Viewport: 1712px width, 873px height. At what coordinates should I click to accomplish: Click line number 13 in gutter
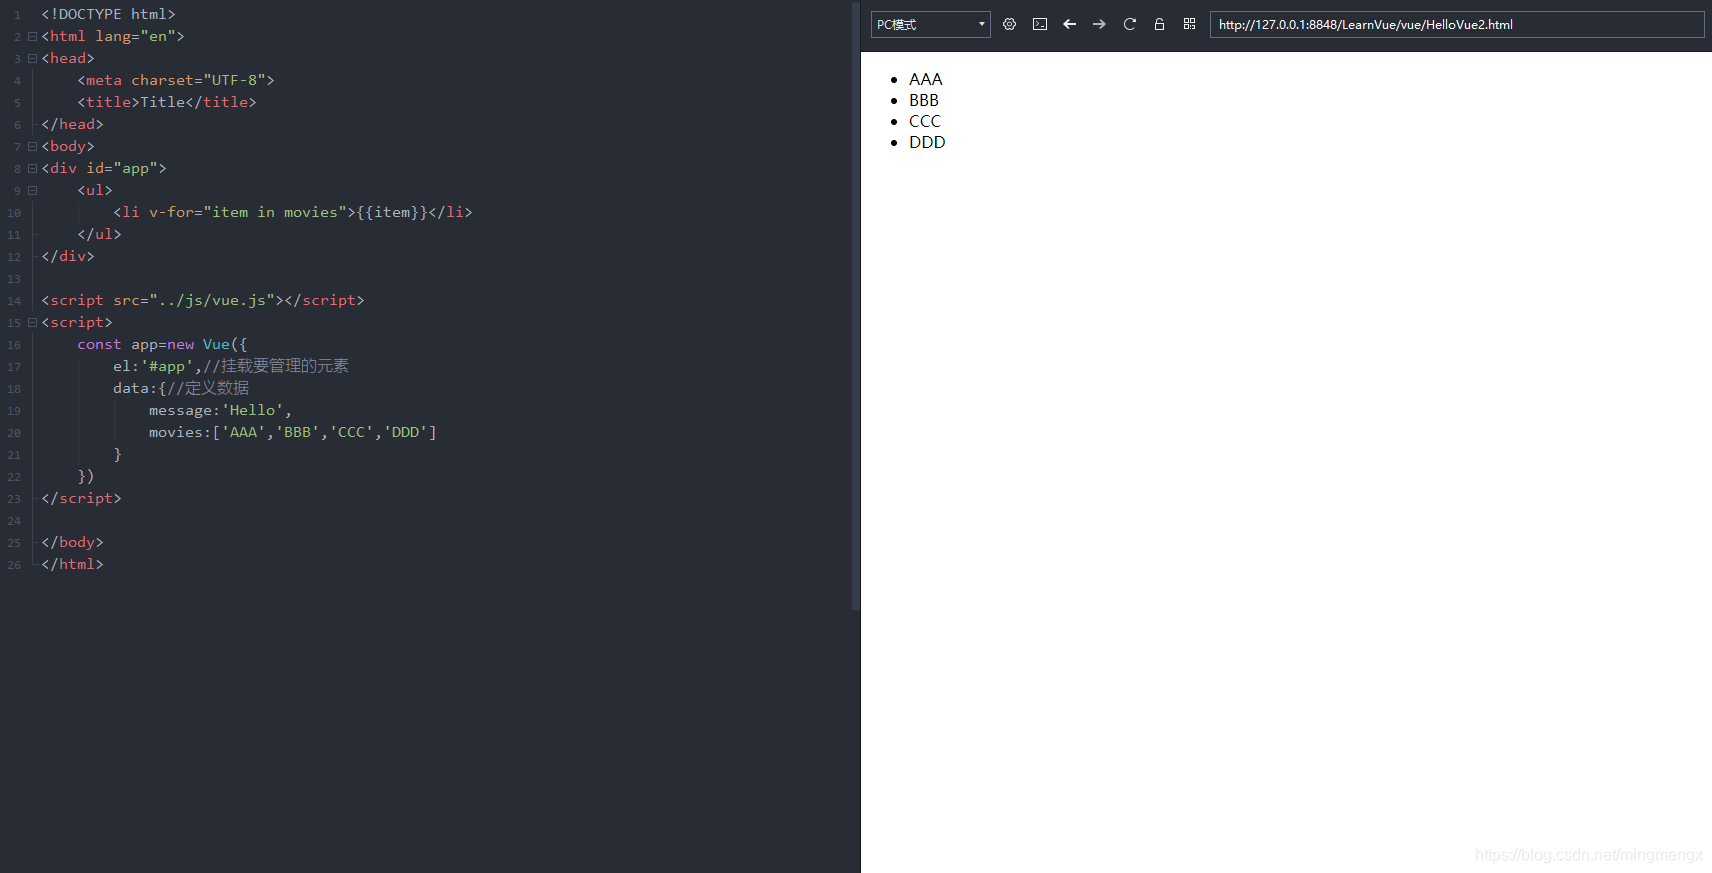pos(14,279)
